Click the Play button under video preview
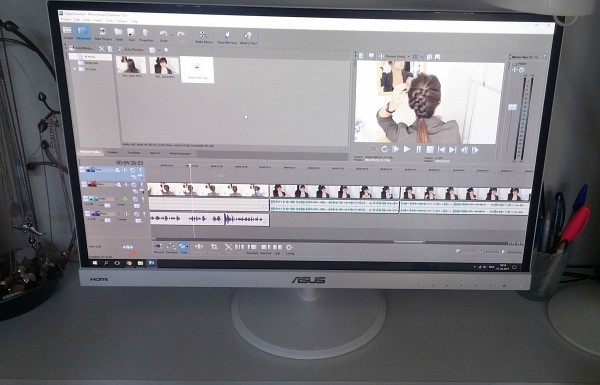 point(407,149)
